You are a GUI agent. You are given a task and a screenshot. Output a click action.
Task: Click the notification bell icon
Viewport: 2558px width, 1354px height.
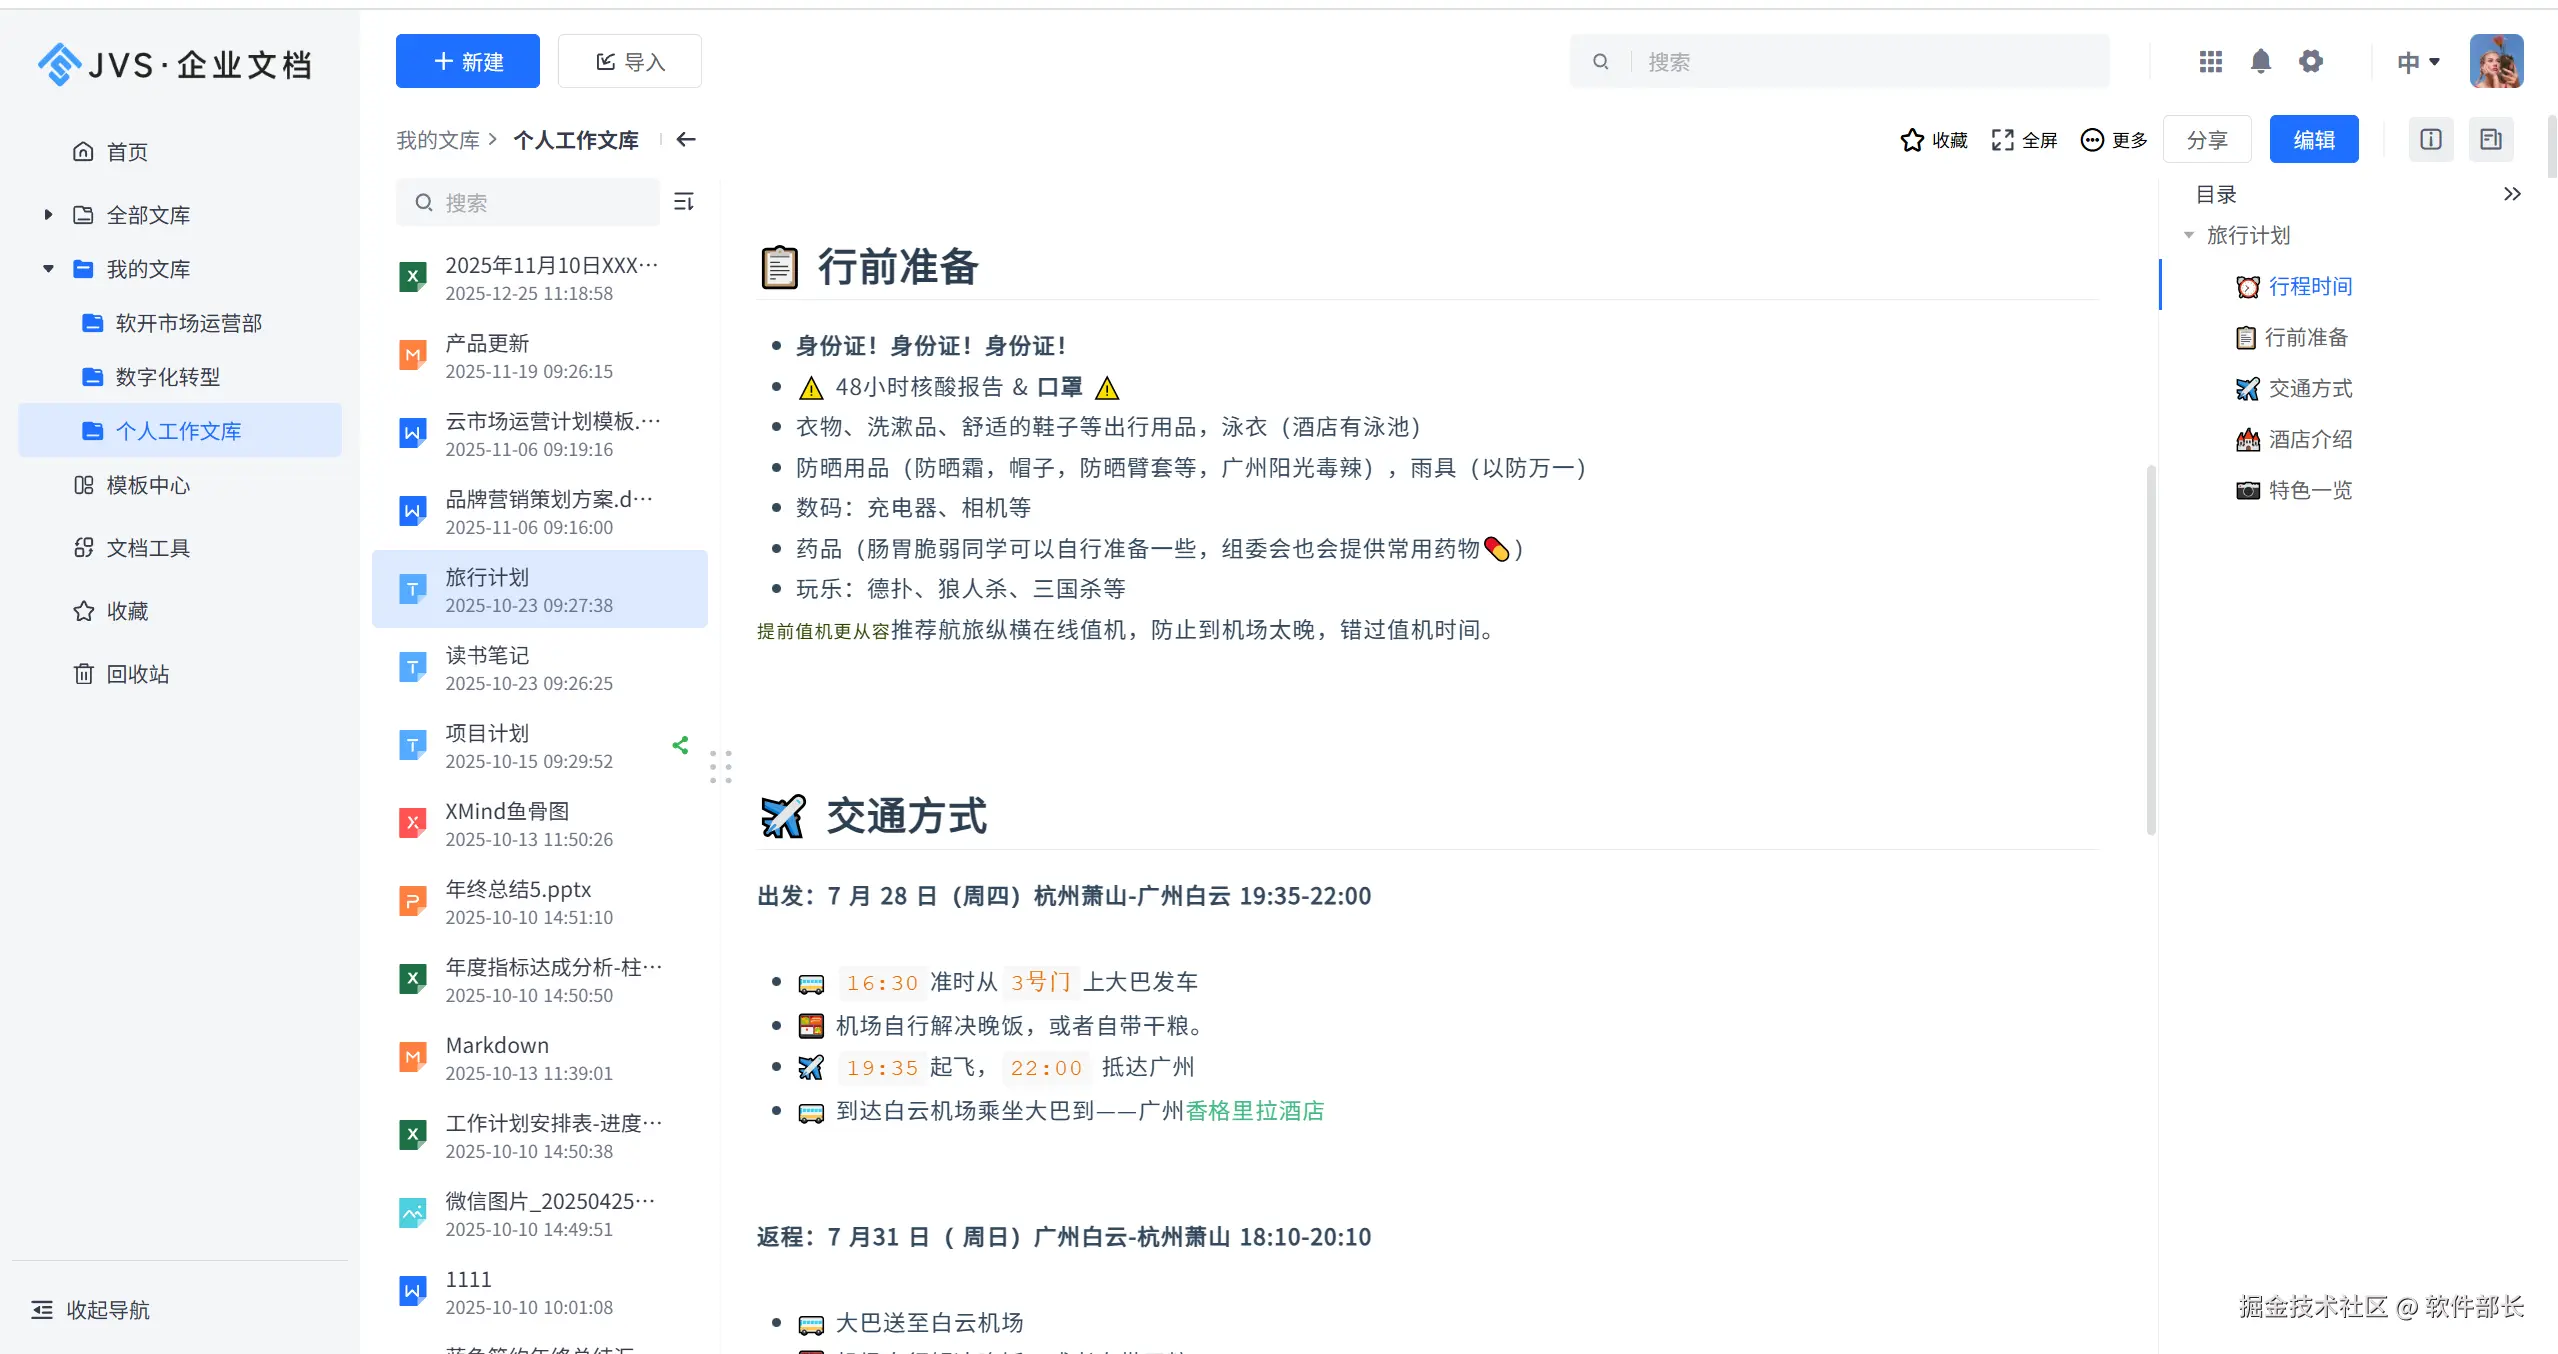(x=2260, y=62)
